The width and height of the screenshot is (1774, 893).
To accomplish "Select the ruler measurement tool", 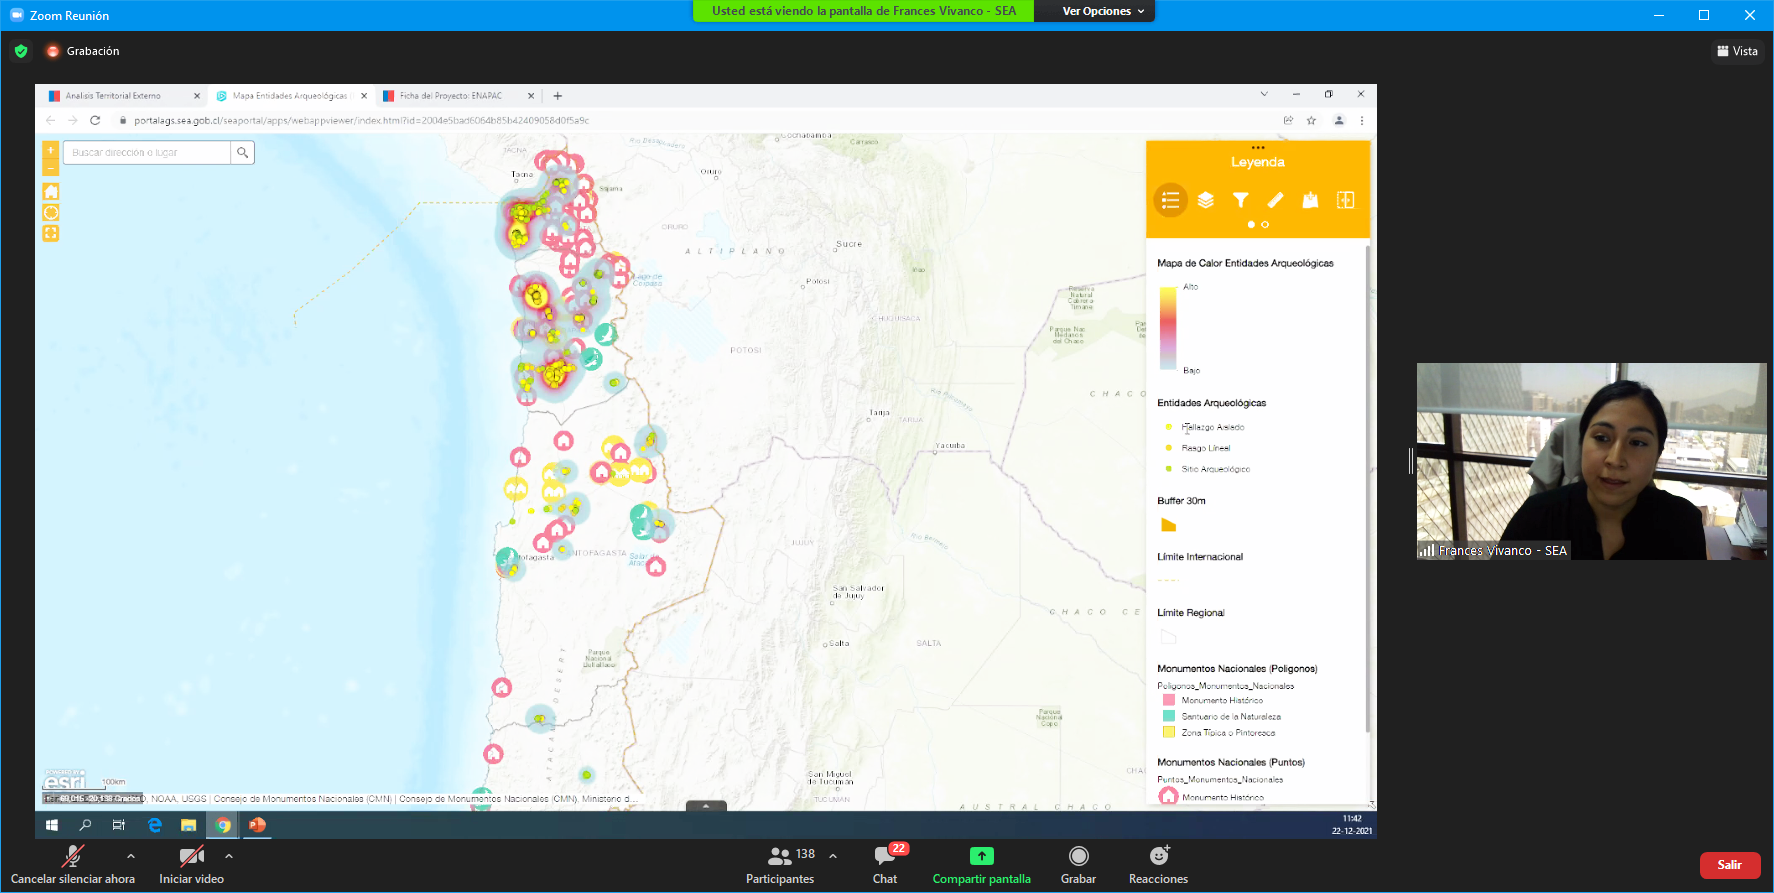I will tap(1275, 200).
